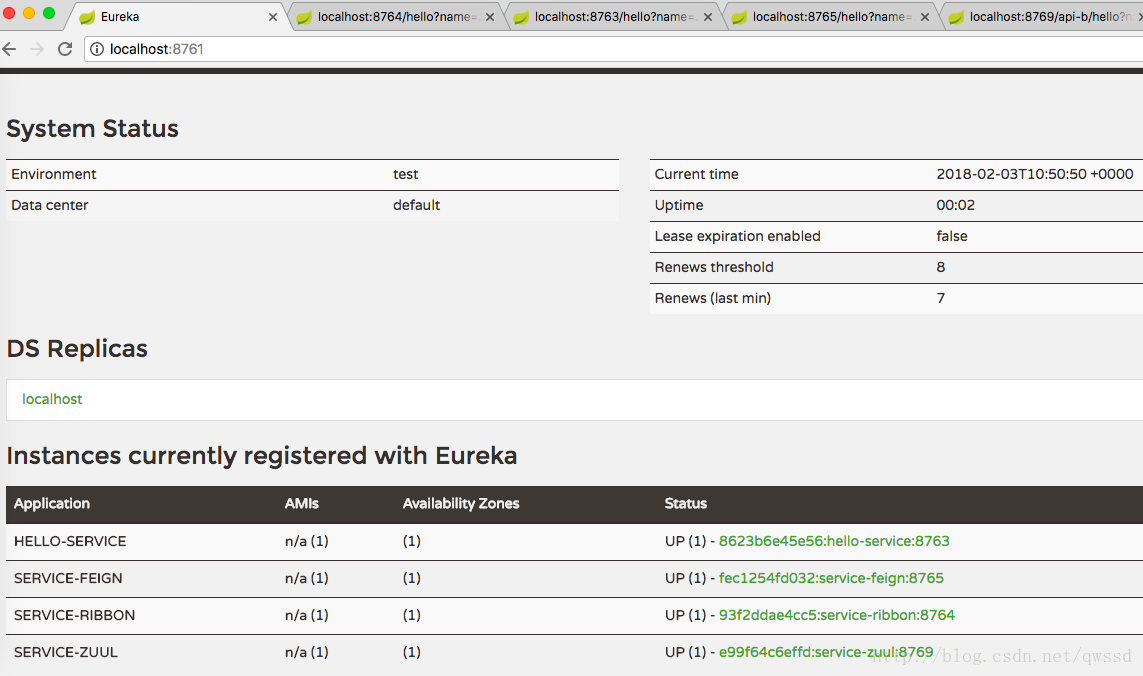
Task: Click n/a (1) in the SERVICE-ZUUL row
Action: (x=306, y=652)
